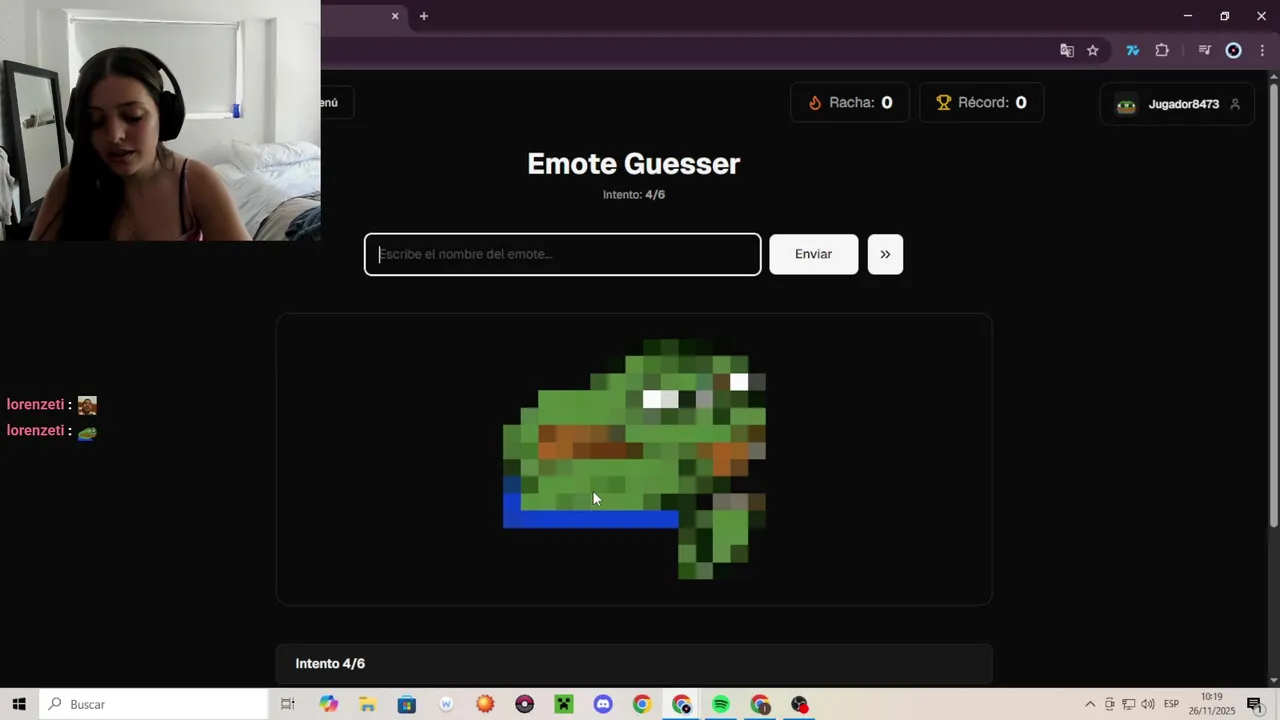Close the current browser tab
Image resolution: width=1280 pixels, height=720 pixels.
coord(395,16)
